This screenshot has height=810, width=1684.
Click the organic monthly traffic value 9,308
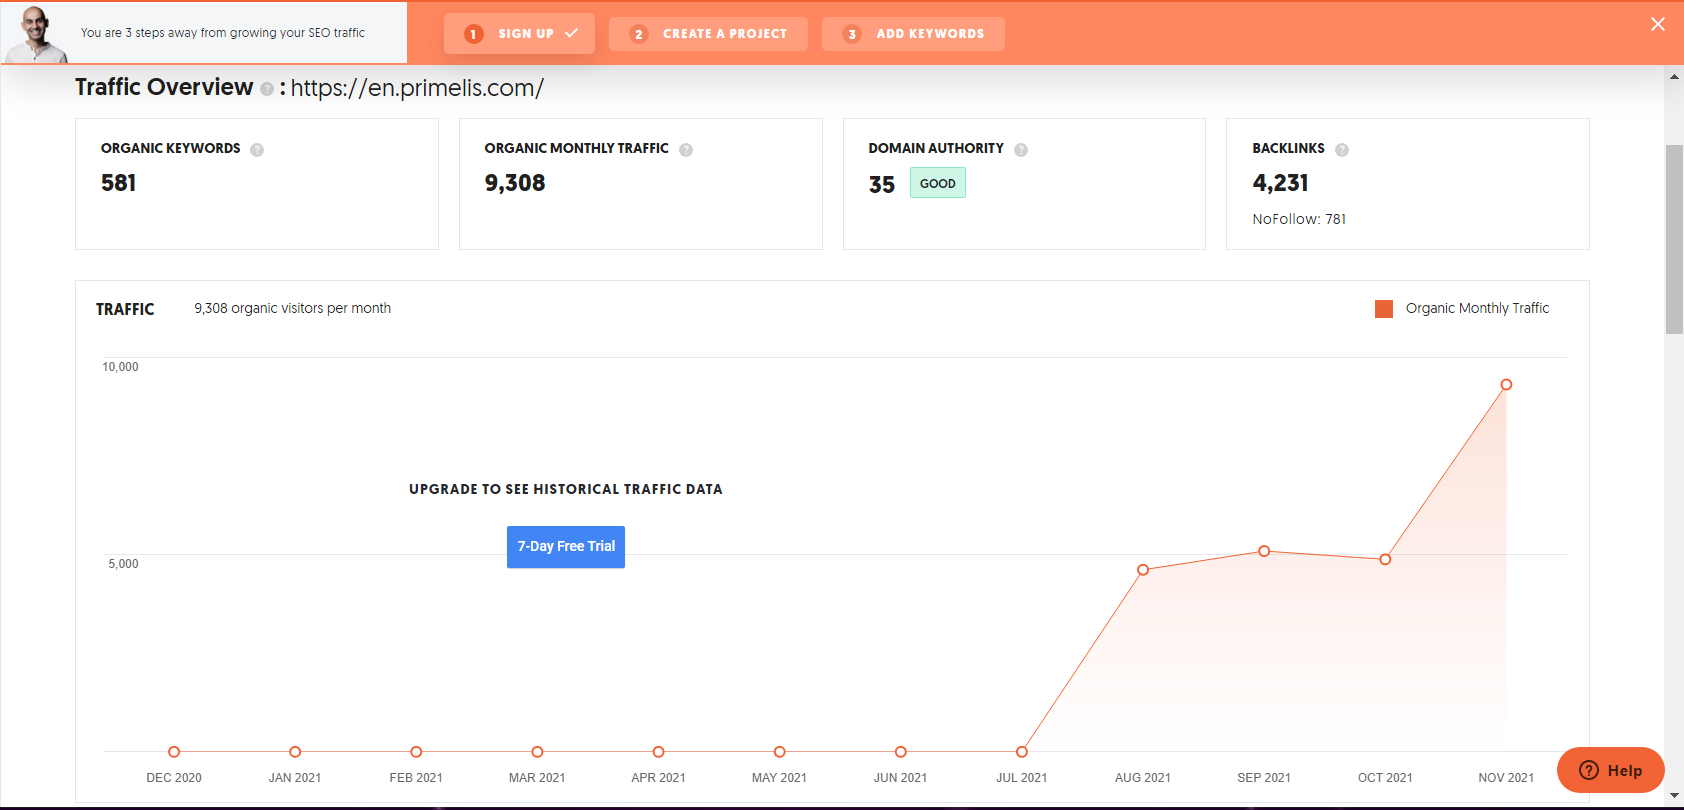[515, 183]
